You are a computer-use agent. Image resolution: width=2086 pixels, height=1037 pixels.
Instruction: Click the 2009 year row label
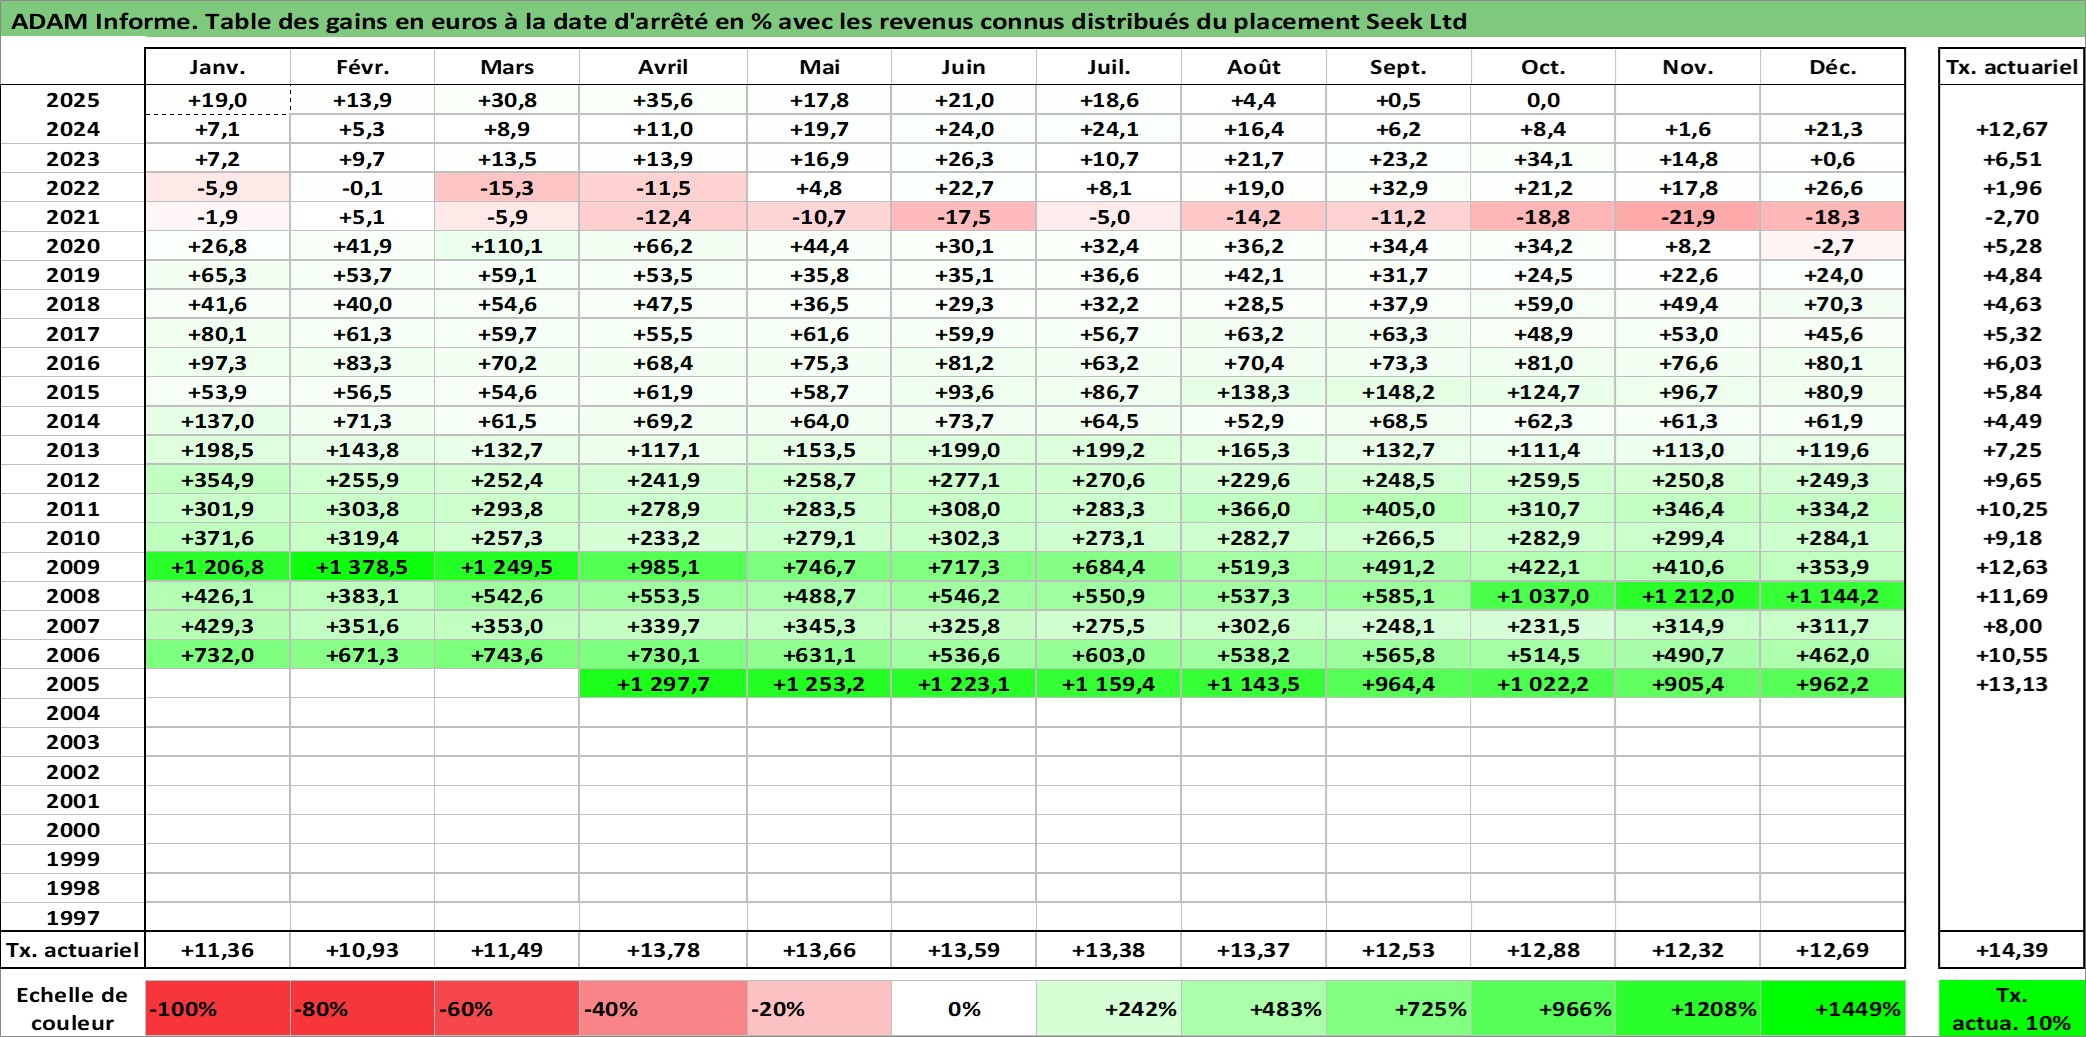tap(73, 567)
